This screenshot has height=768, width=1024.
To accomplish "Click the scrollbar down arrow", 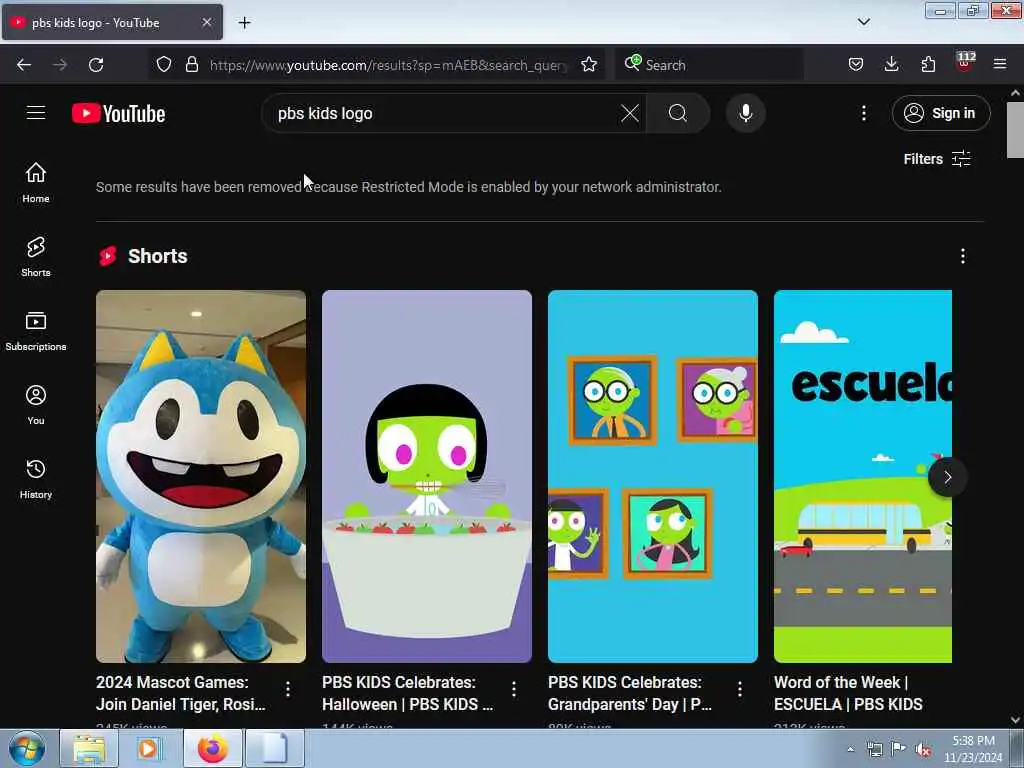I will tap(1015, 720).
